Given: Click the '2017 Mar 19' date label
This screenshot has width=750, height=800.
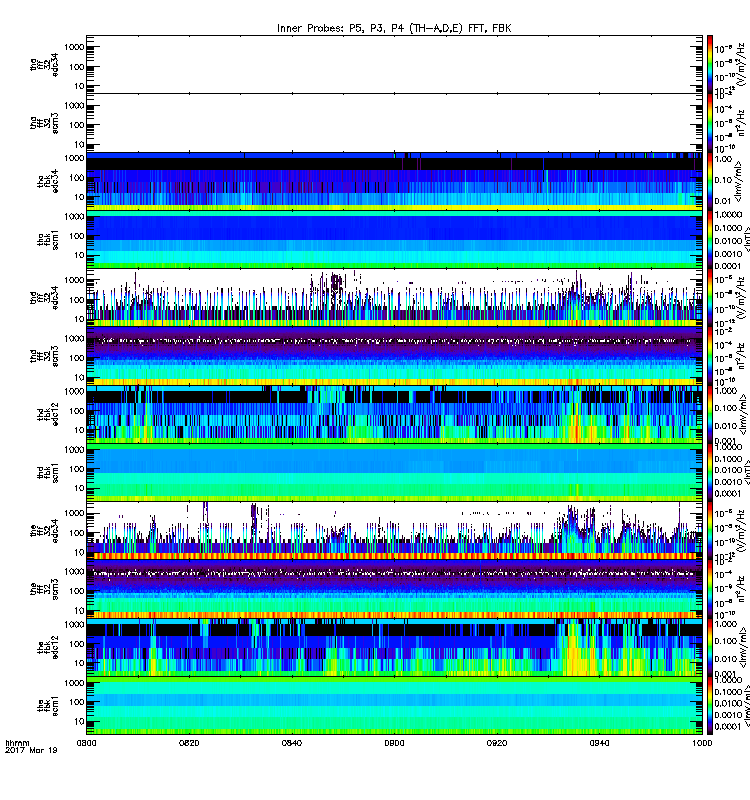Looking at the screenshot, I should tap(31, 750).
